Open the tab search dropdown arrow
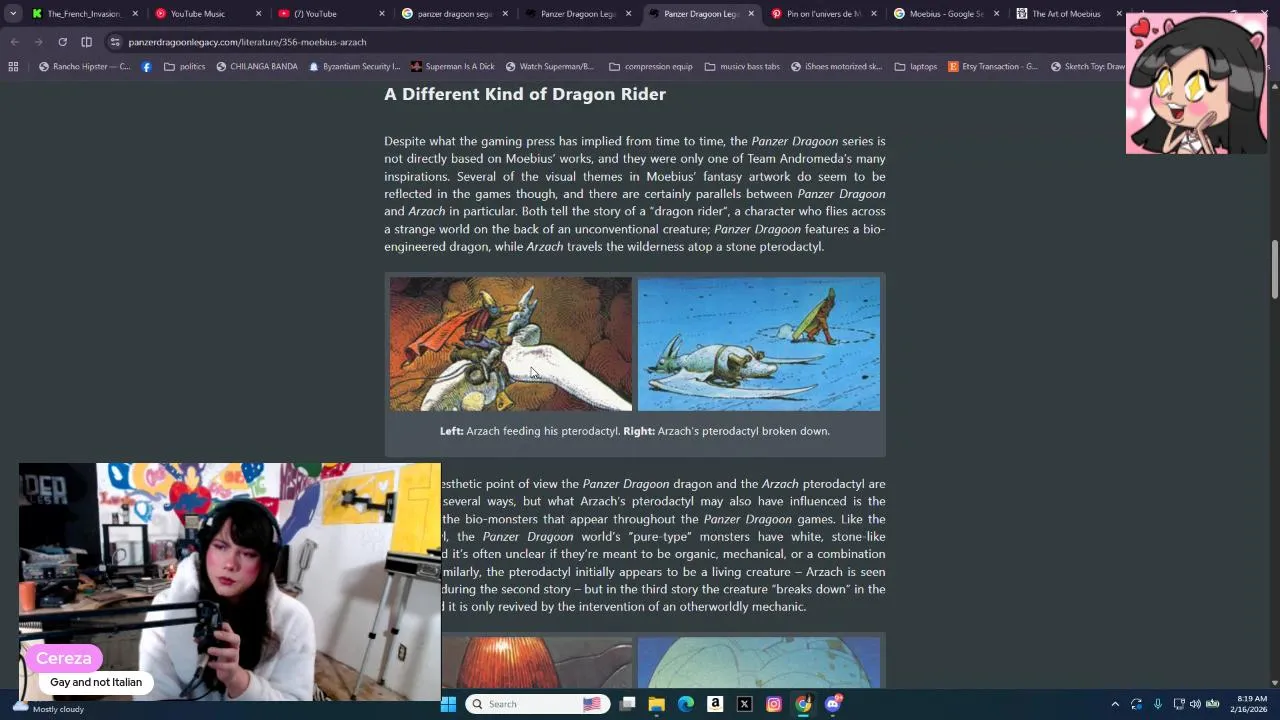 pyautogui.click(x=12, y=14)
